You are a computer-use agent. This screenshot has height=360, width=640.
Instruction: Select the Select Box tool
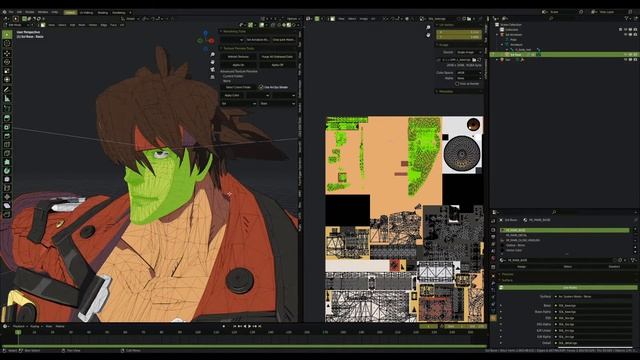point(7,35)
